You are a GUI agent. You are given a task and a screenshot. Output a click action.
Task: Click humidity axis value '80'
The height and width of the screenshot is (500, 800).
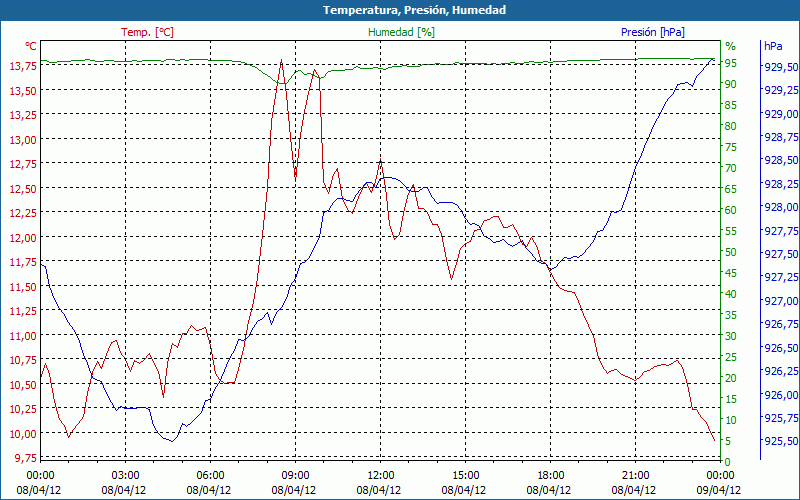(731, 126)
